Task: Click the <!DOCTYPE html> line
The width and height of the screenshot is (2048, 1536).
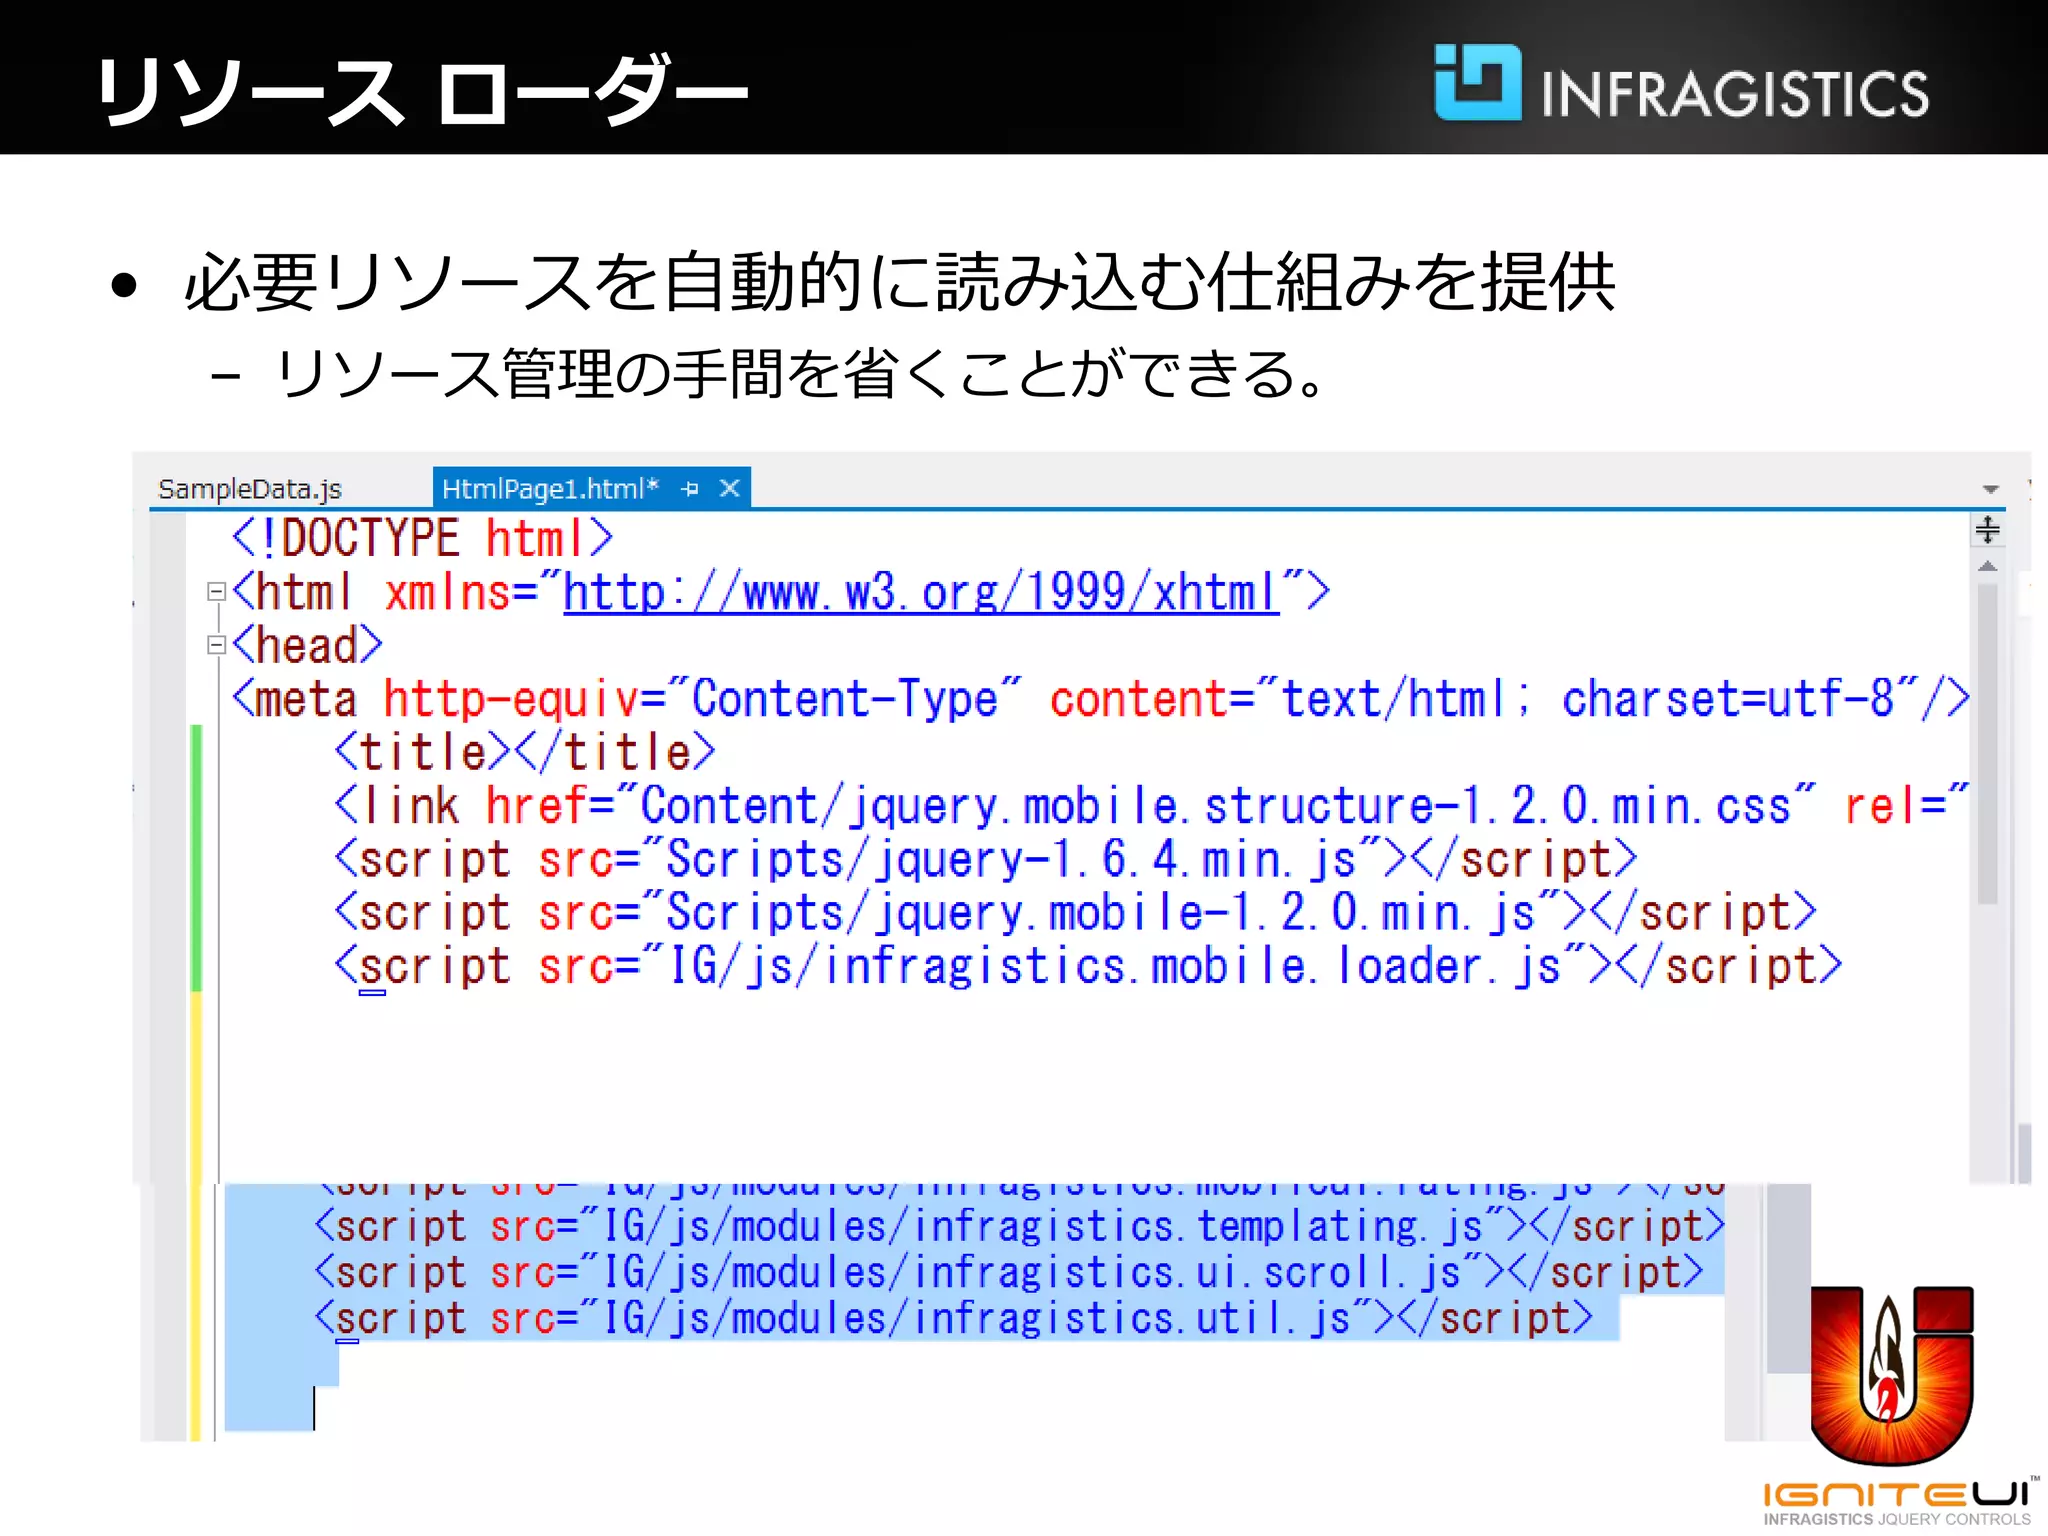Action: pyautogui.click(x=421, y=538)
